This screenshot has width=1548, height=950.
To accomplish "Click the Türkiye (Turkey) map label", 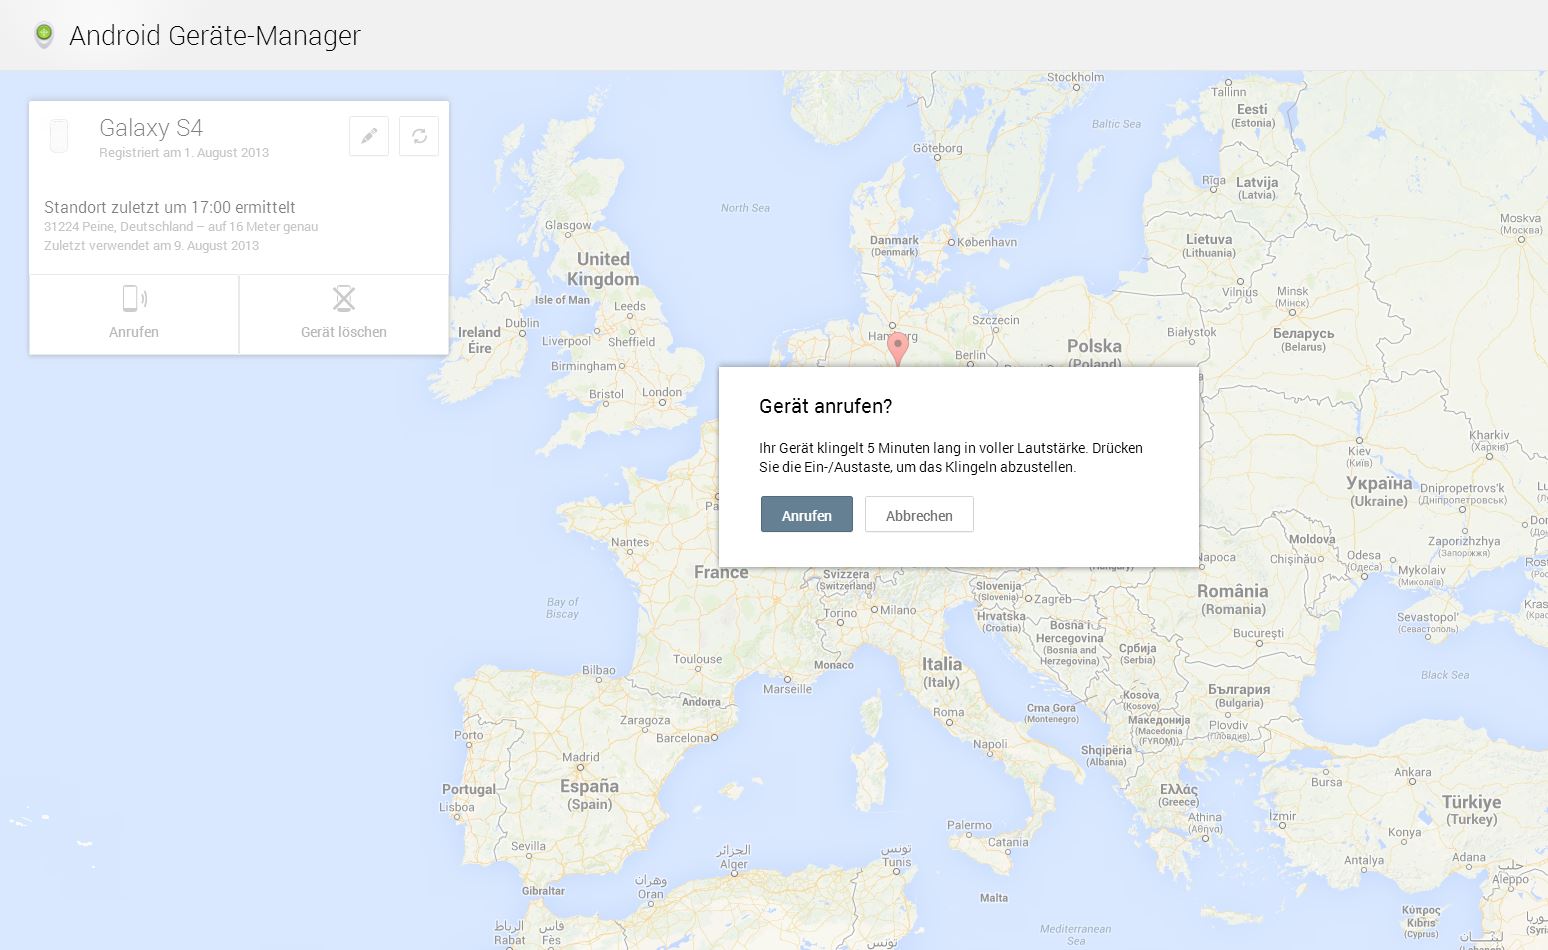I will 1471,810.
